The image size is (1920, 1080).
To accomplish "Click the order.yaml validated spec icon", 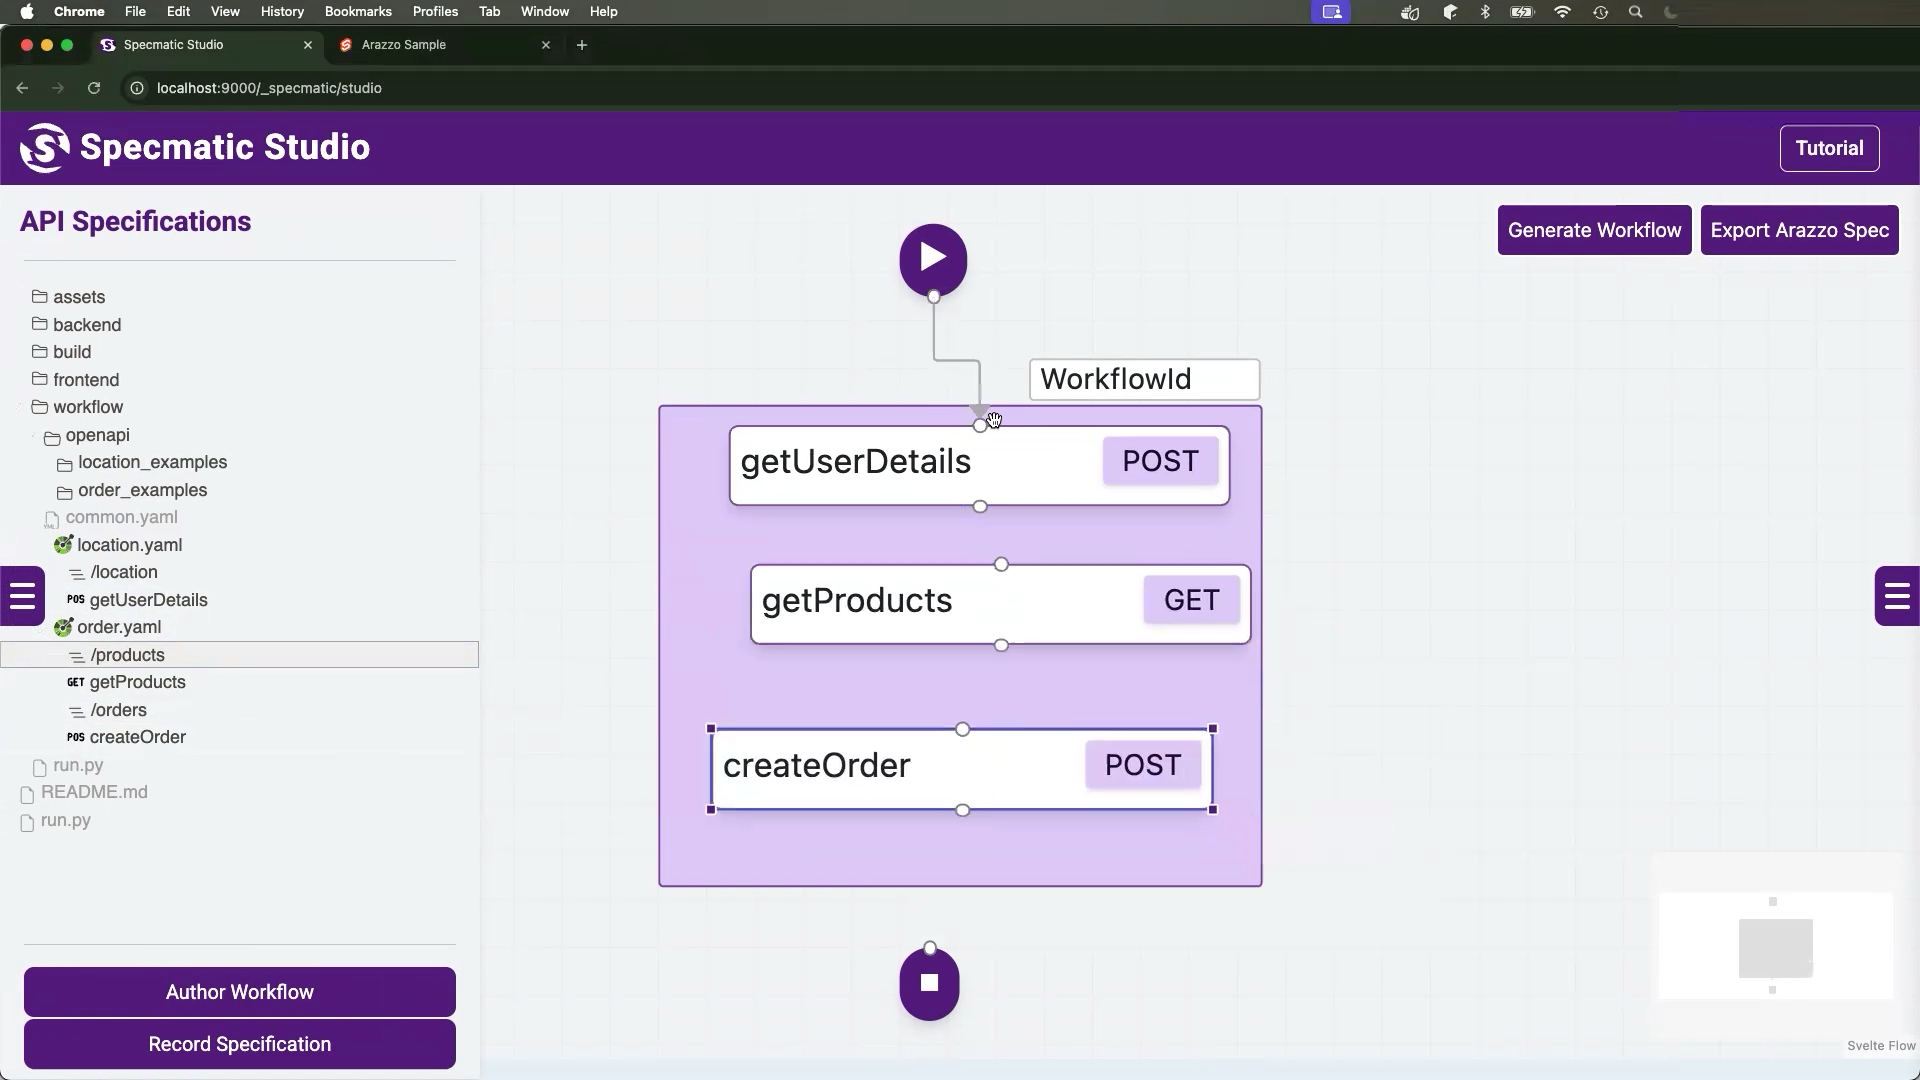I will point(63,627).
